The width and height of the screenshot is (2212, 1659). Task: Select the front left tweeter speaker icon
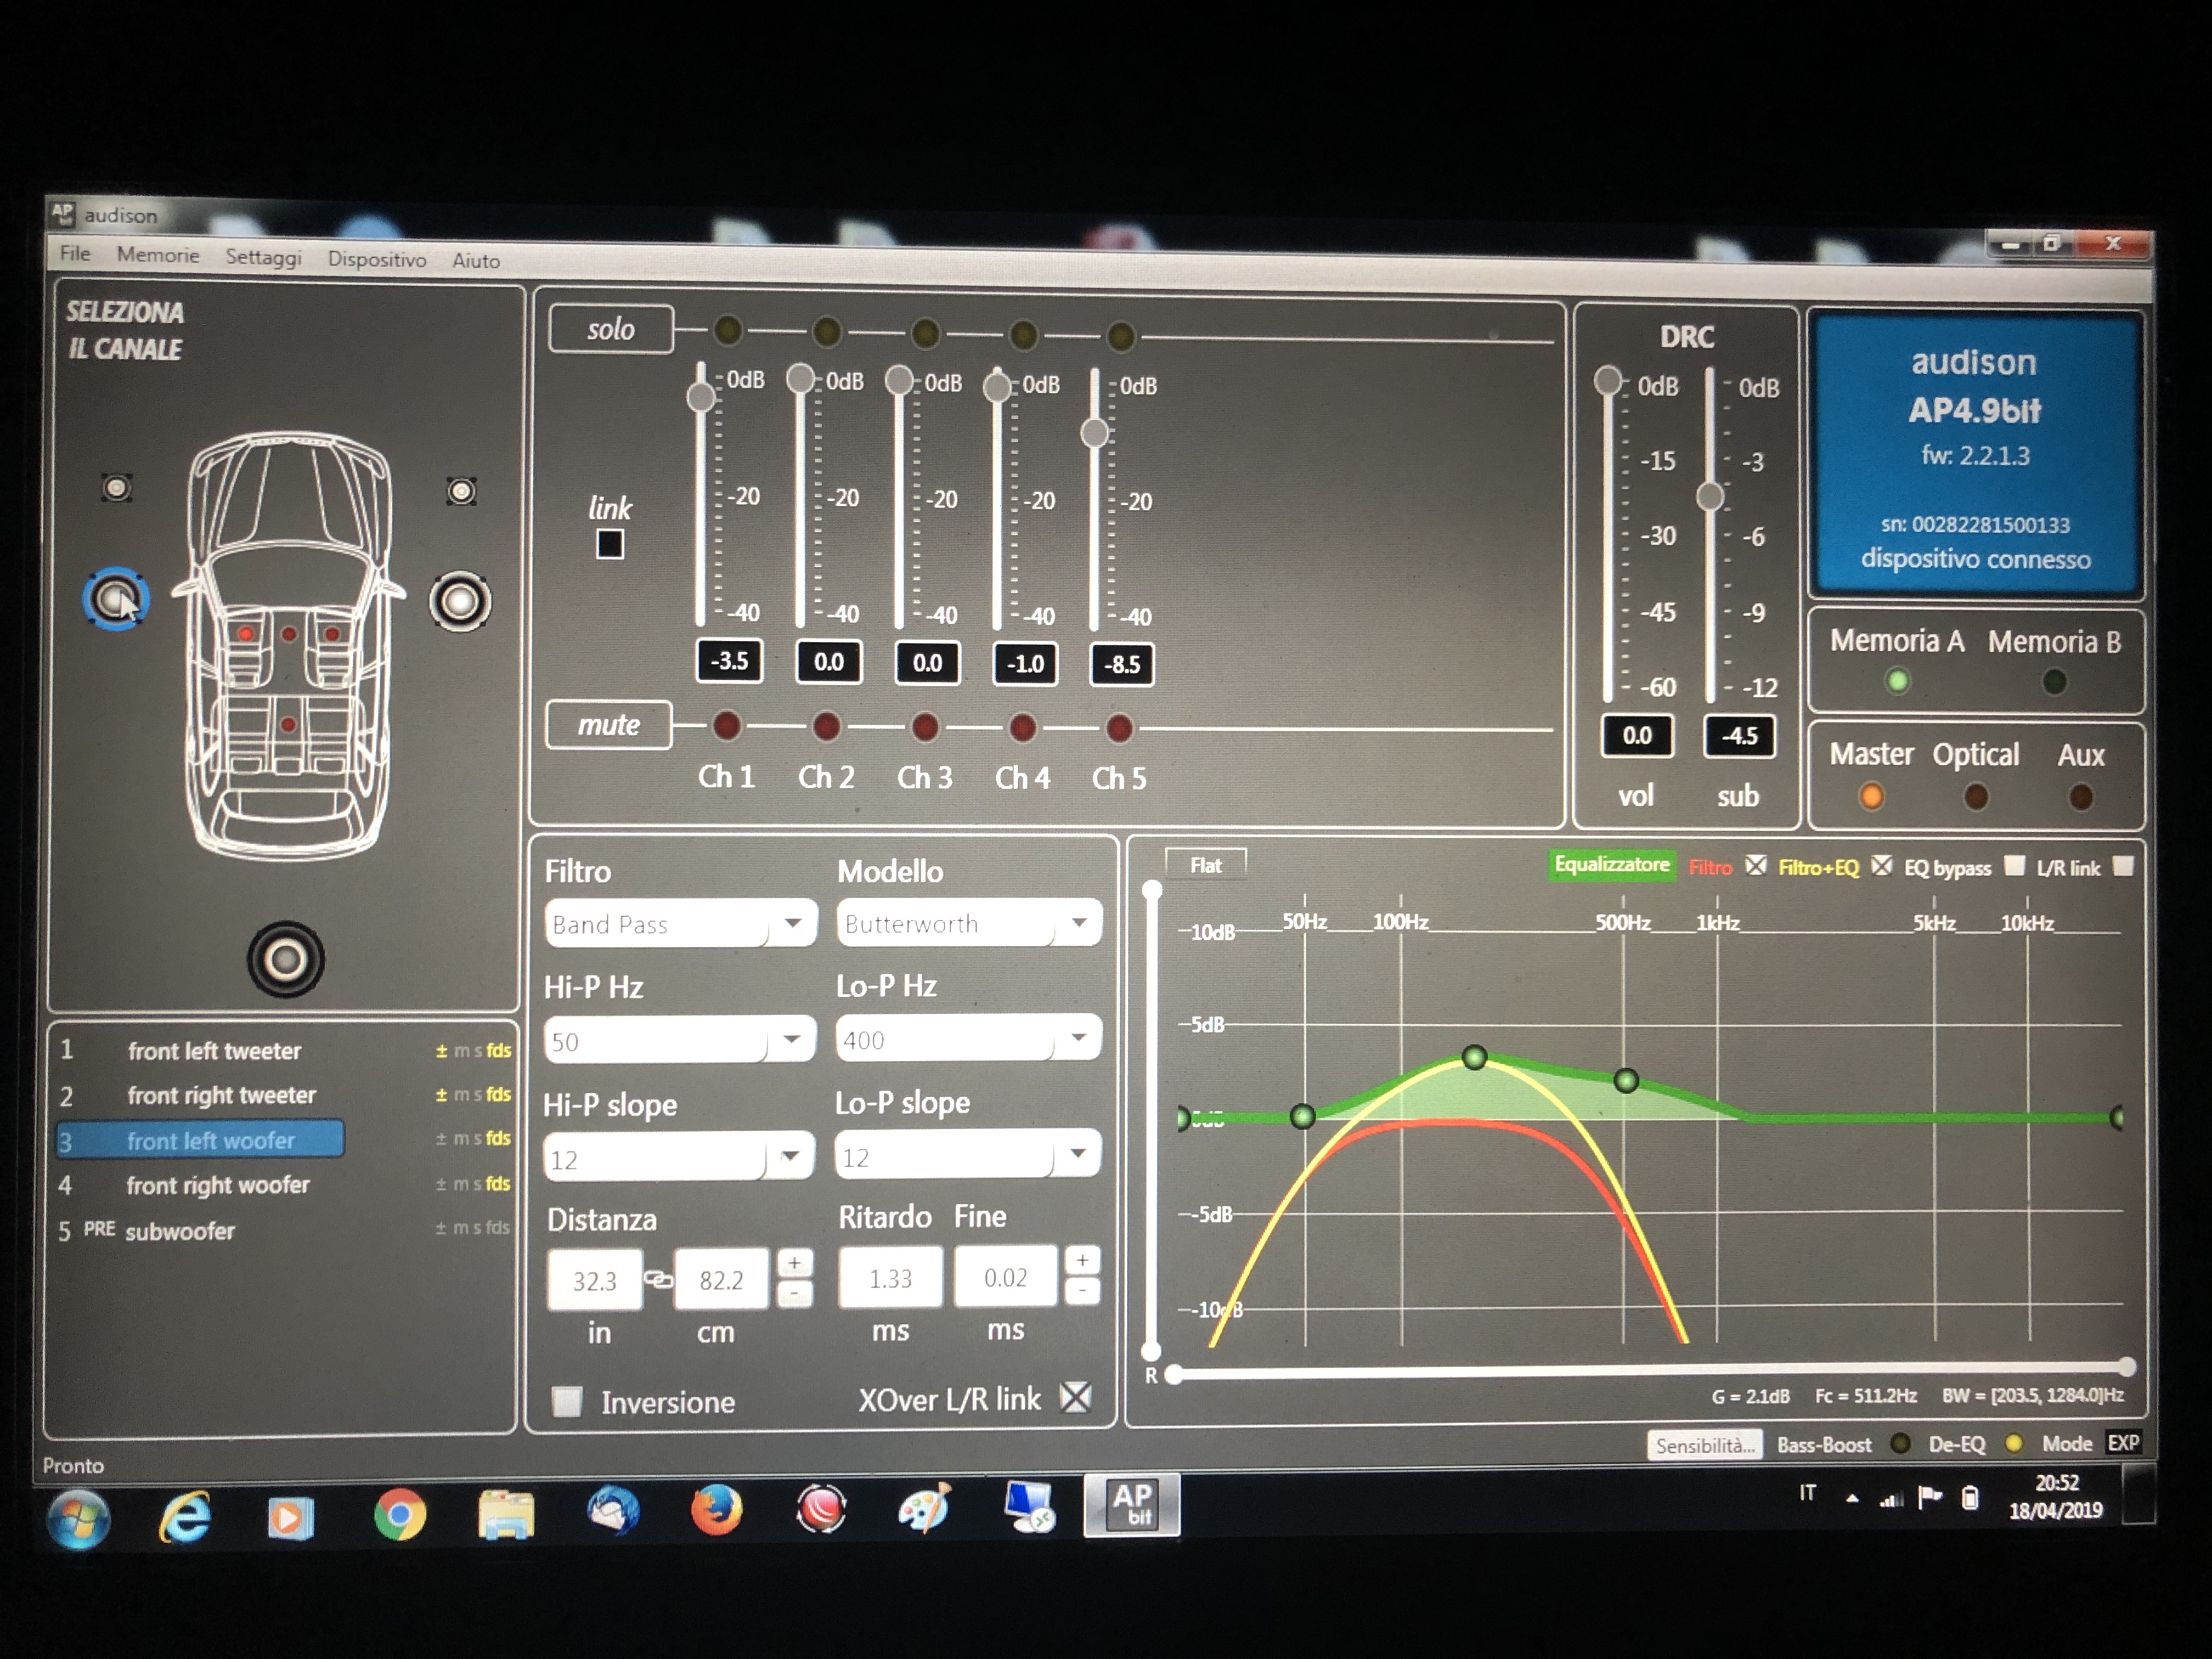(117, 488)
